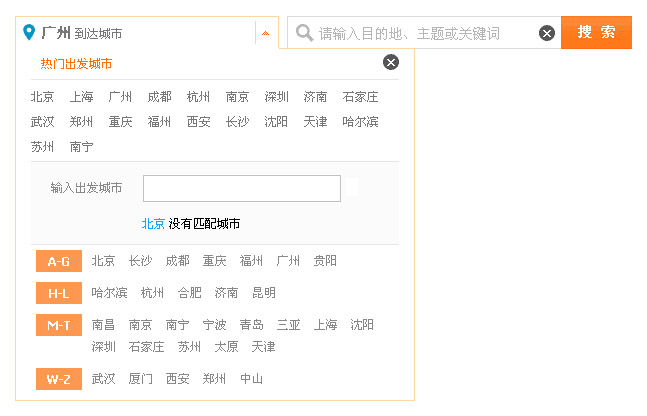The image size is (647, 416).
Task: Click the 输入出发城市 text input field
Action: point(241,188)
